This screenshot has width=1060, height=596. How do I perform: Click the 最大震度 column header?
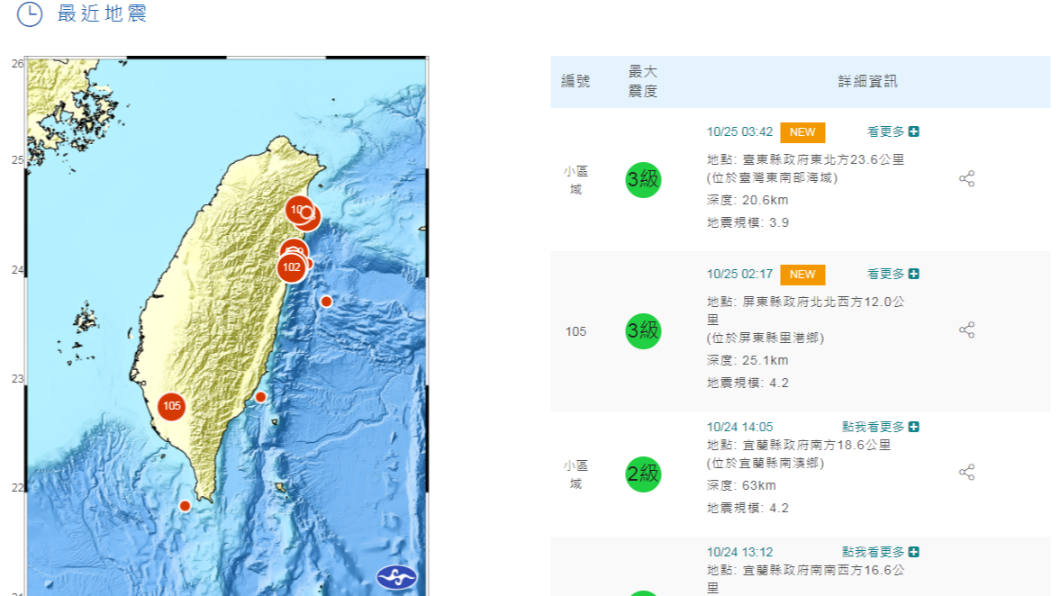(x=642, y=81)
